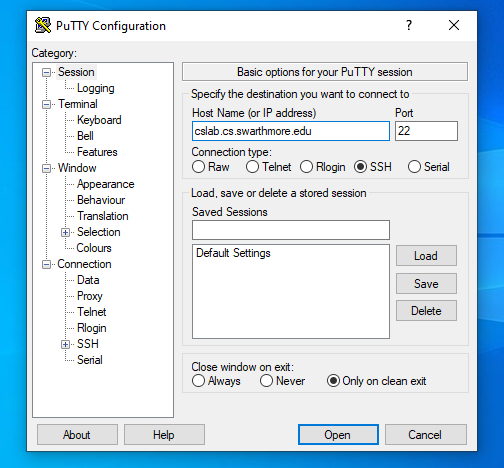Screen dimensions: 504x468
Task: Open the Logging category
Action: [x=96, y=88]
